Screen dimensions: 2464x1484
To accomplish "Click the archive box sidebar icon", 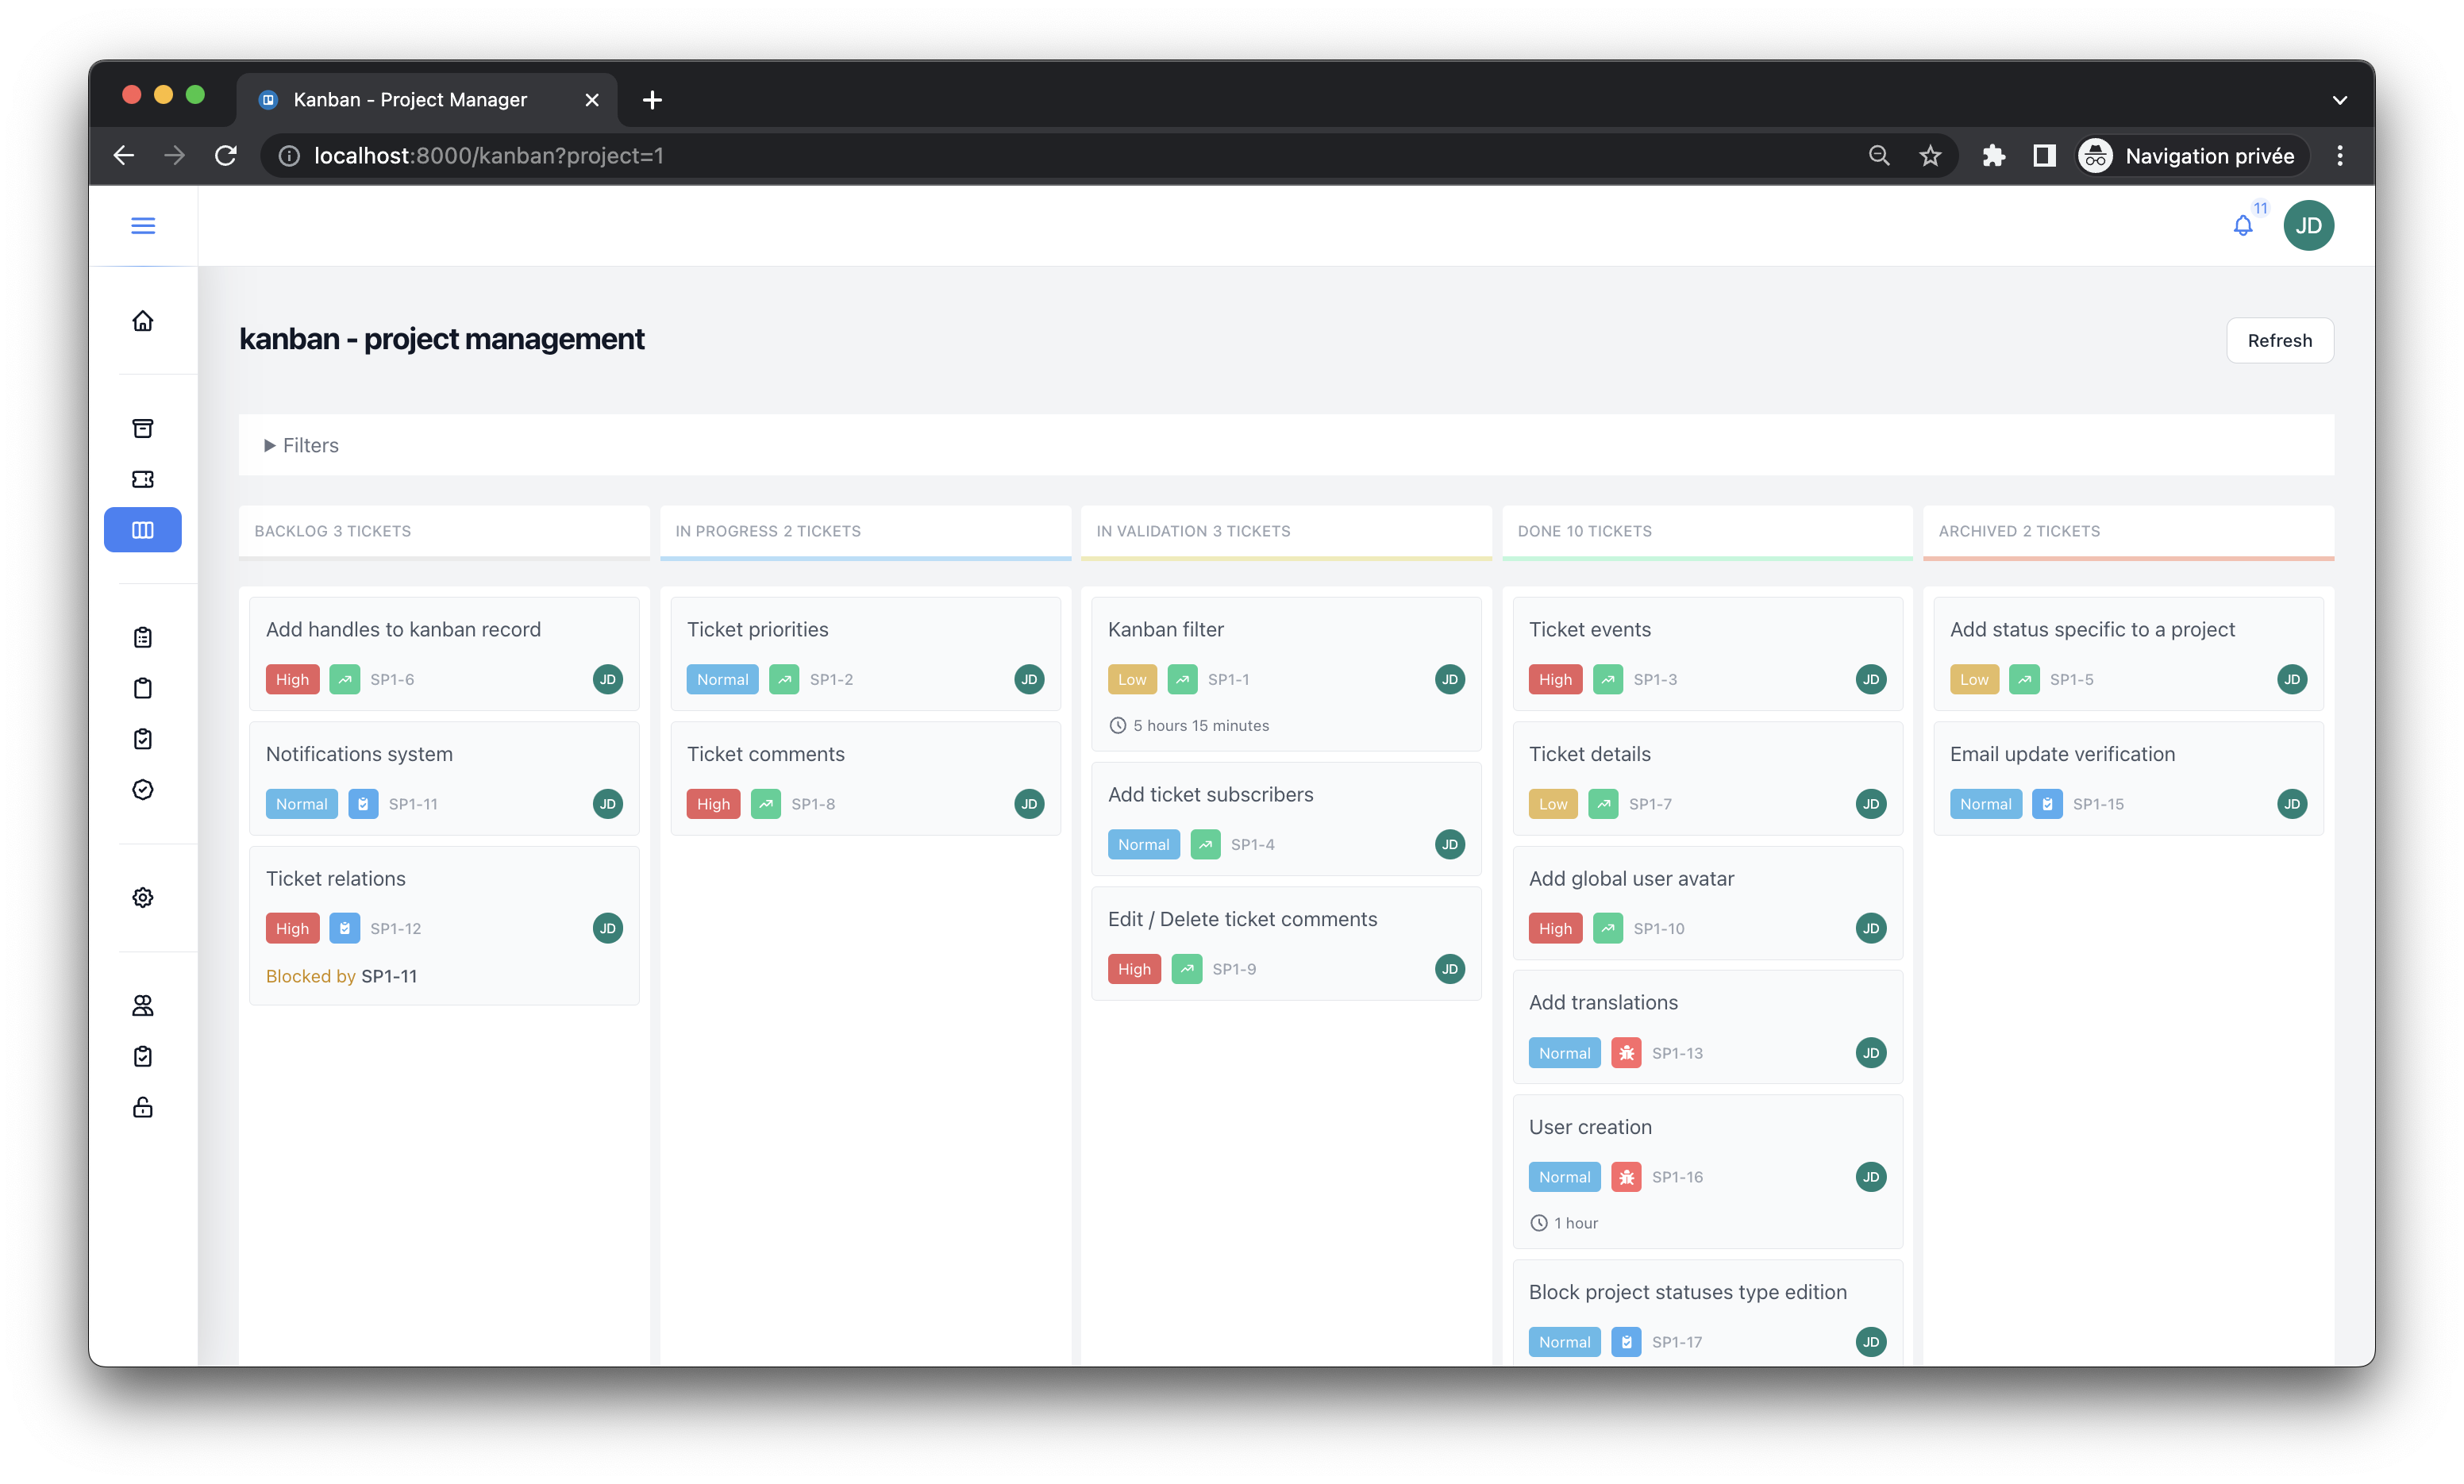I will [x=143, y=428].
